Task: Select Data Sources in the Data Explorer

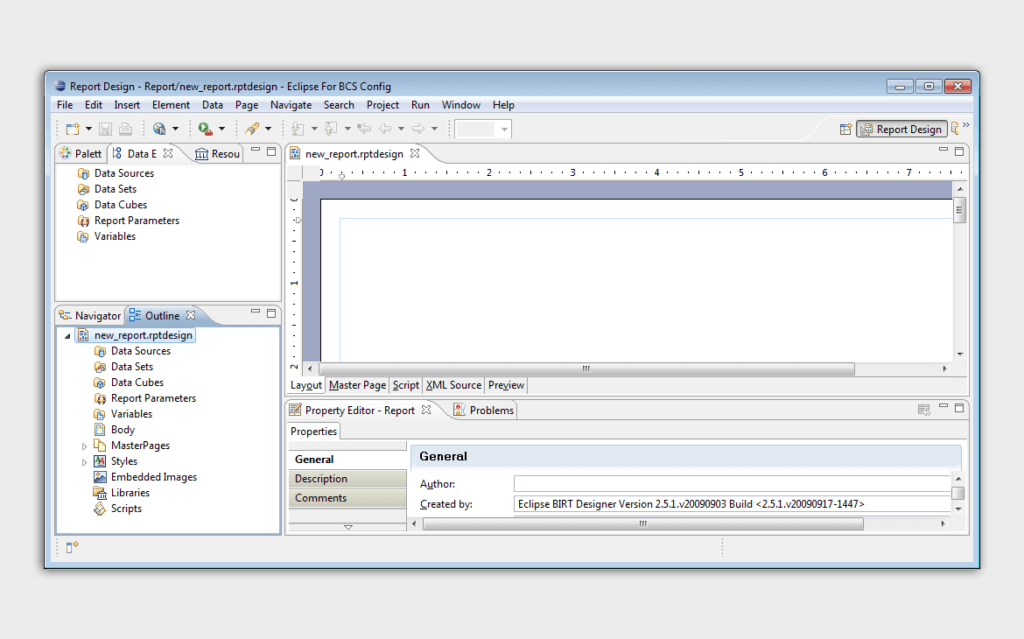Action: point(124,172)
